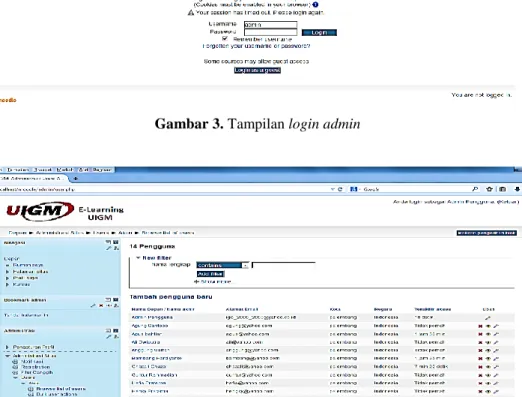Click the dark editing button beside breadcrumb

click(487, 233)
